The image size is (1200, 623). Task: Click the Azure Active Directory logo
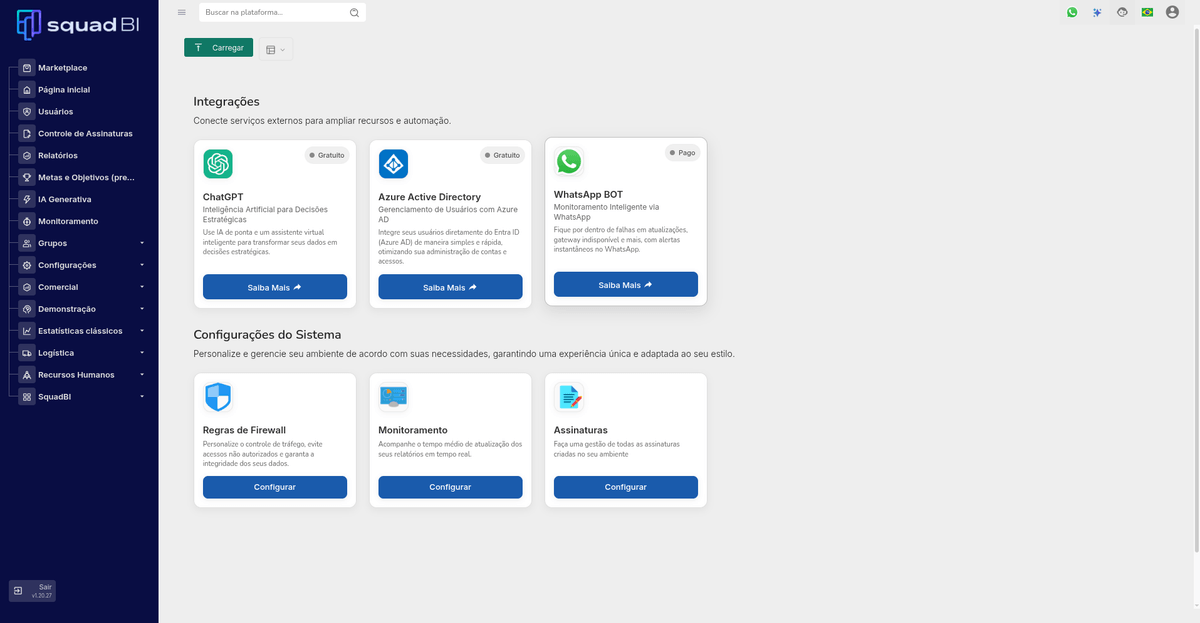[x=393, y=163]
